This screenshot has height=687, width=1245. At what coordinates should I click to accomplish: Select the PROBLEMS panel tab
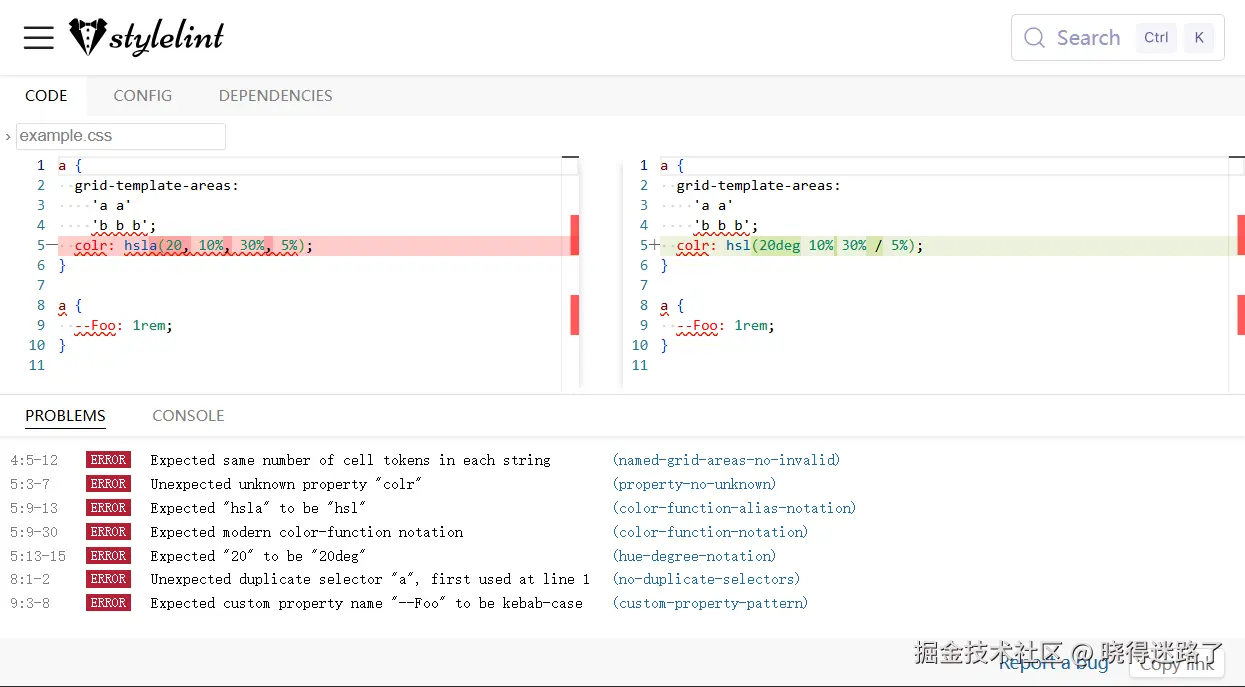click(x=65, y=416)
